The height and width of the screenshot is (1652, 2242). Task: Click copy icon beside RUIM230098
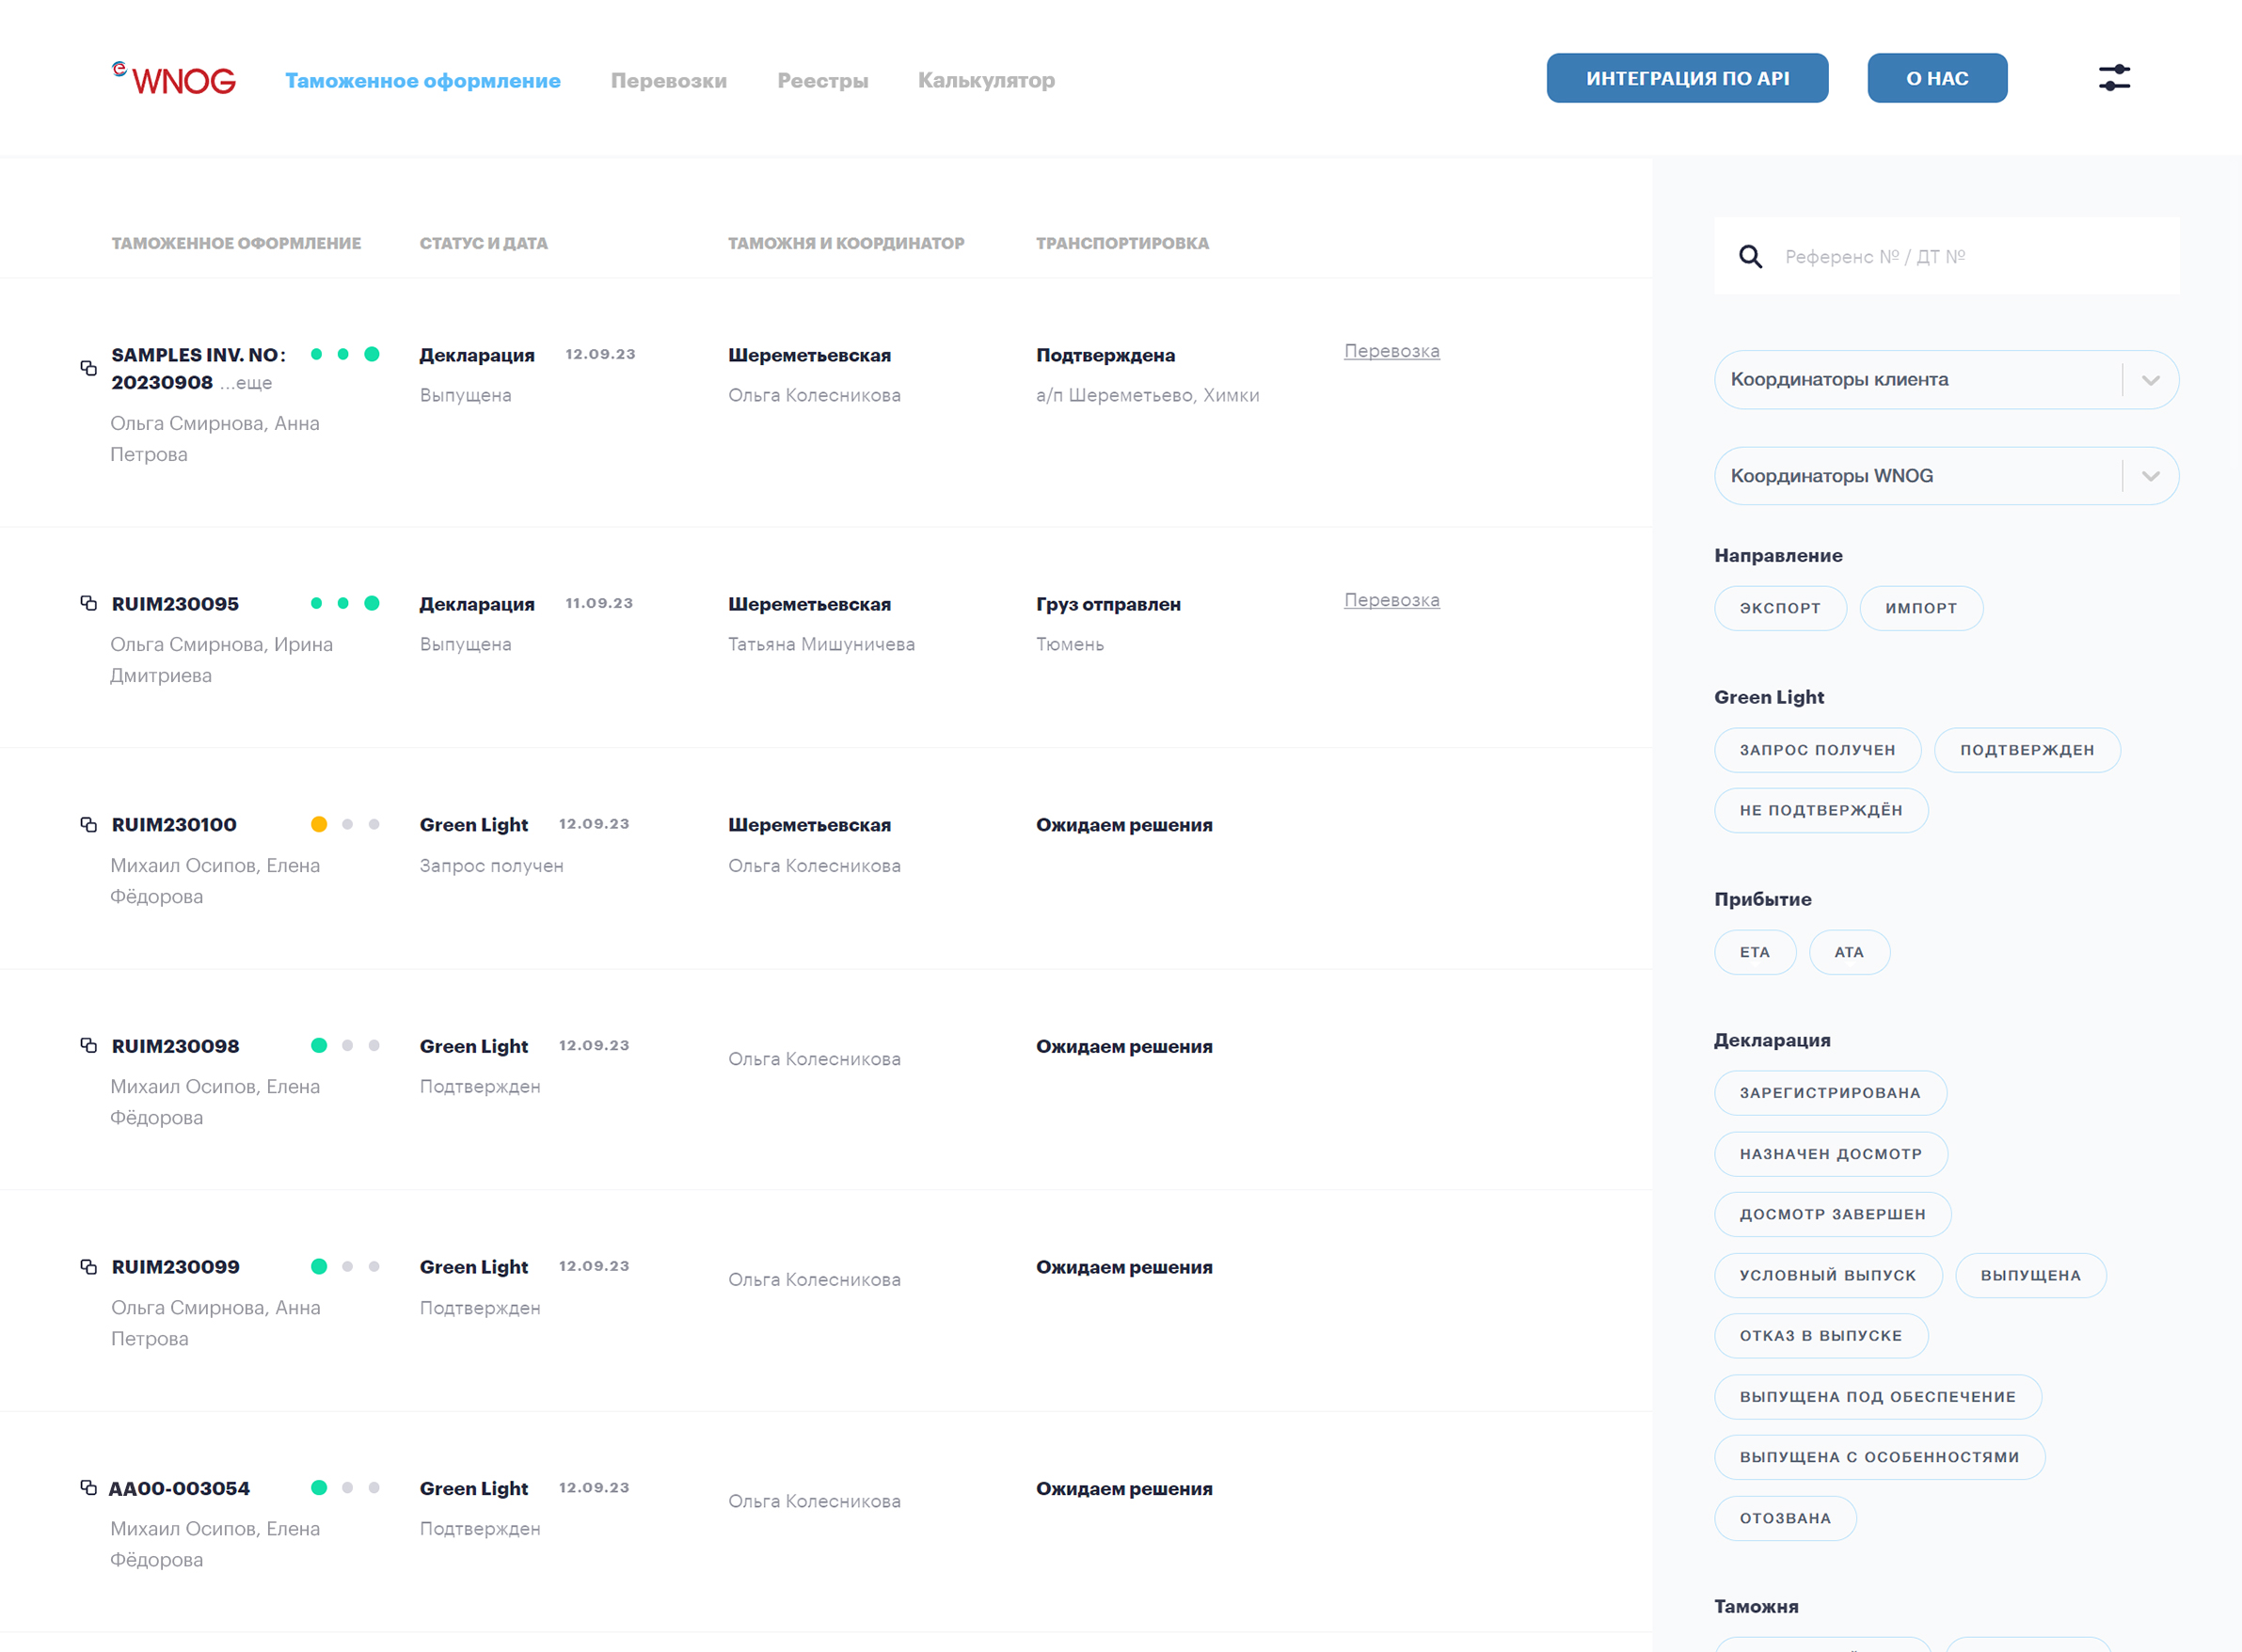coord(89,1045)
